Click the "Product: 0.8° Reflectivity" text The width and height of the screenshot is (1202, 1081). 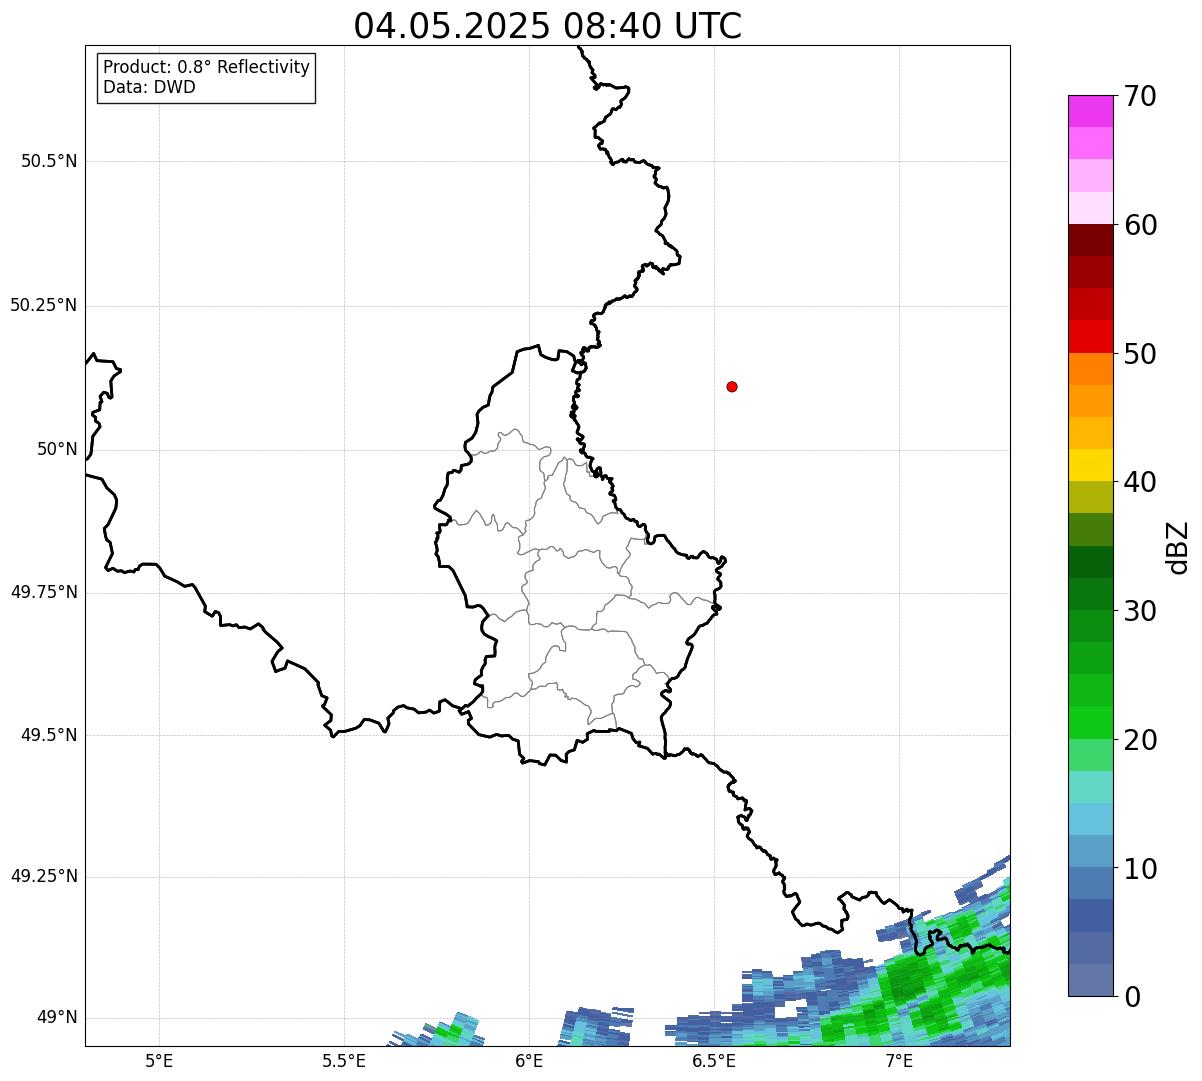207,67
